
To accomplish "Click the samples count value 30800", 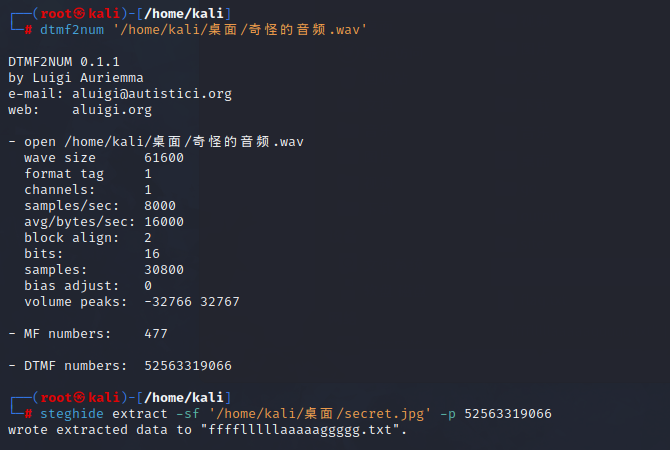I will (x=164, y=270).
